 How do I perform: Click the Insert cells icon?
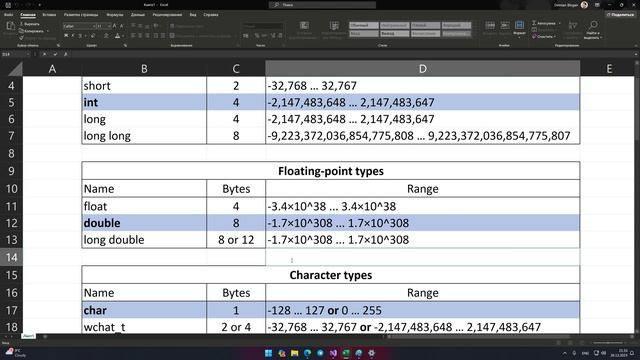490,26
